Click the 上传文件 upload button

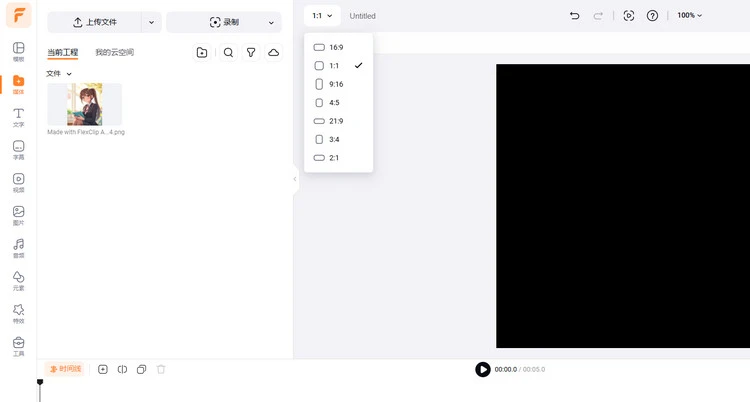(x=95, y=22)
